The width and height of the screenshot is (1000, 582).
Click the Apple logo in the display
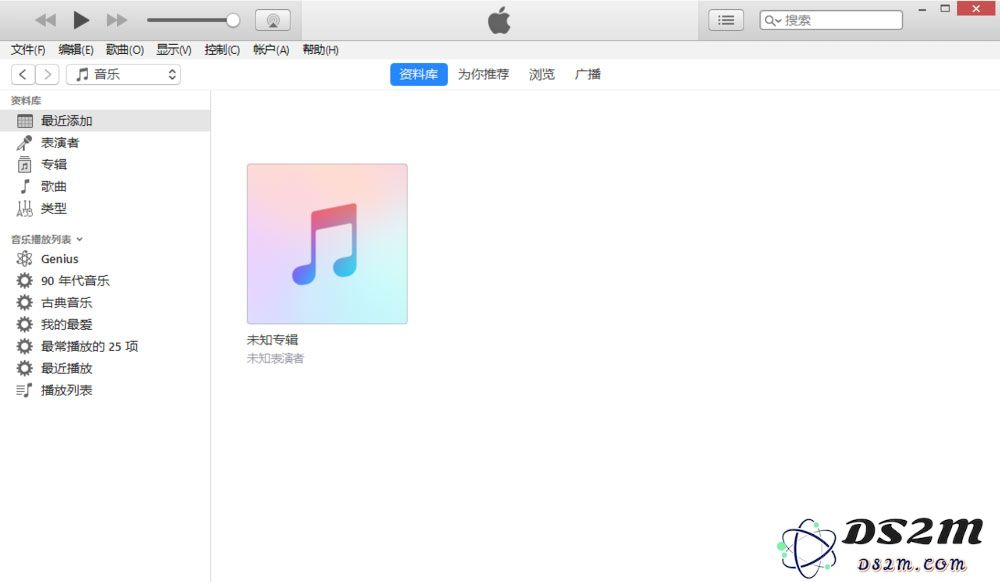click(x=499, y=20)
